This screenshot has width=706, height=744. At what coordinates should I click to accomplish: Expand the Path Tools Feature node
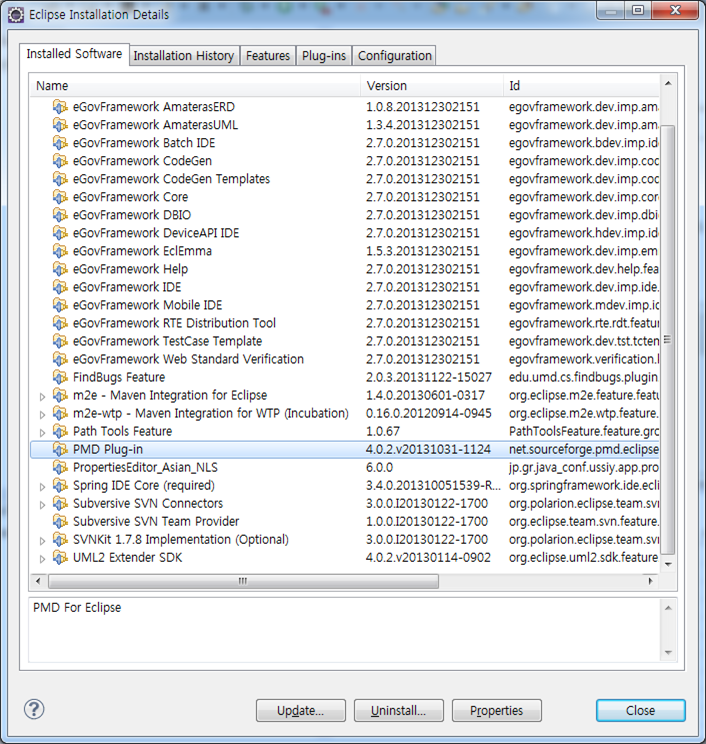tap(42, 432)
